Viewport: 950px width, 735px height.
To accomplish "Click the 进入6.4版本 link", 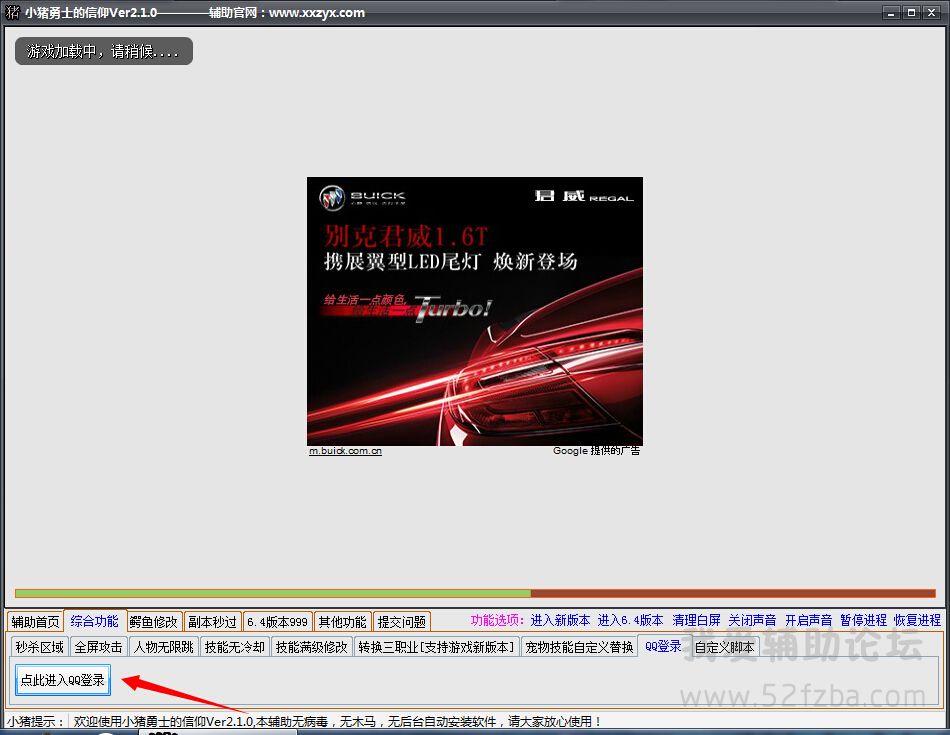I will [x=630, y=620].
